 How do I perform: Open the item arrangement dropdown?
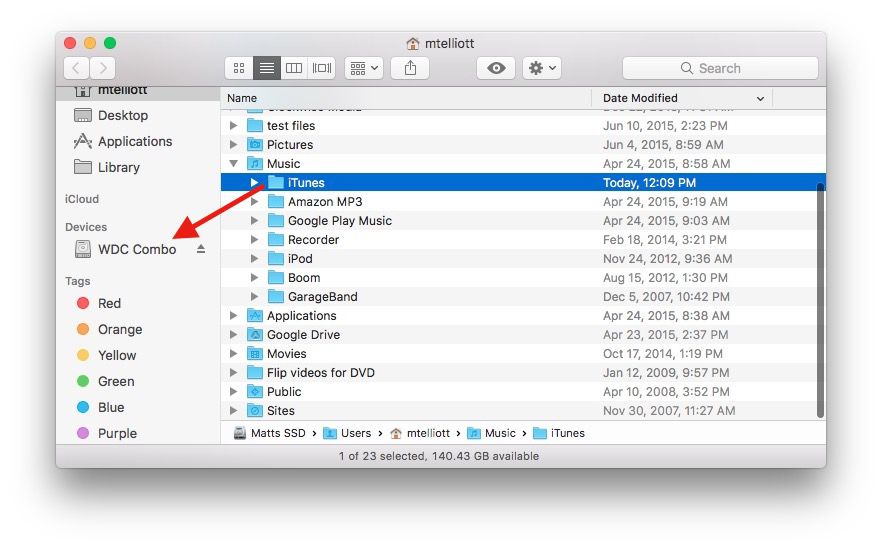(x=364, y=68)
